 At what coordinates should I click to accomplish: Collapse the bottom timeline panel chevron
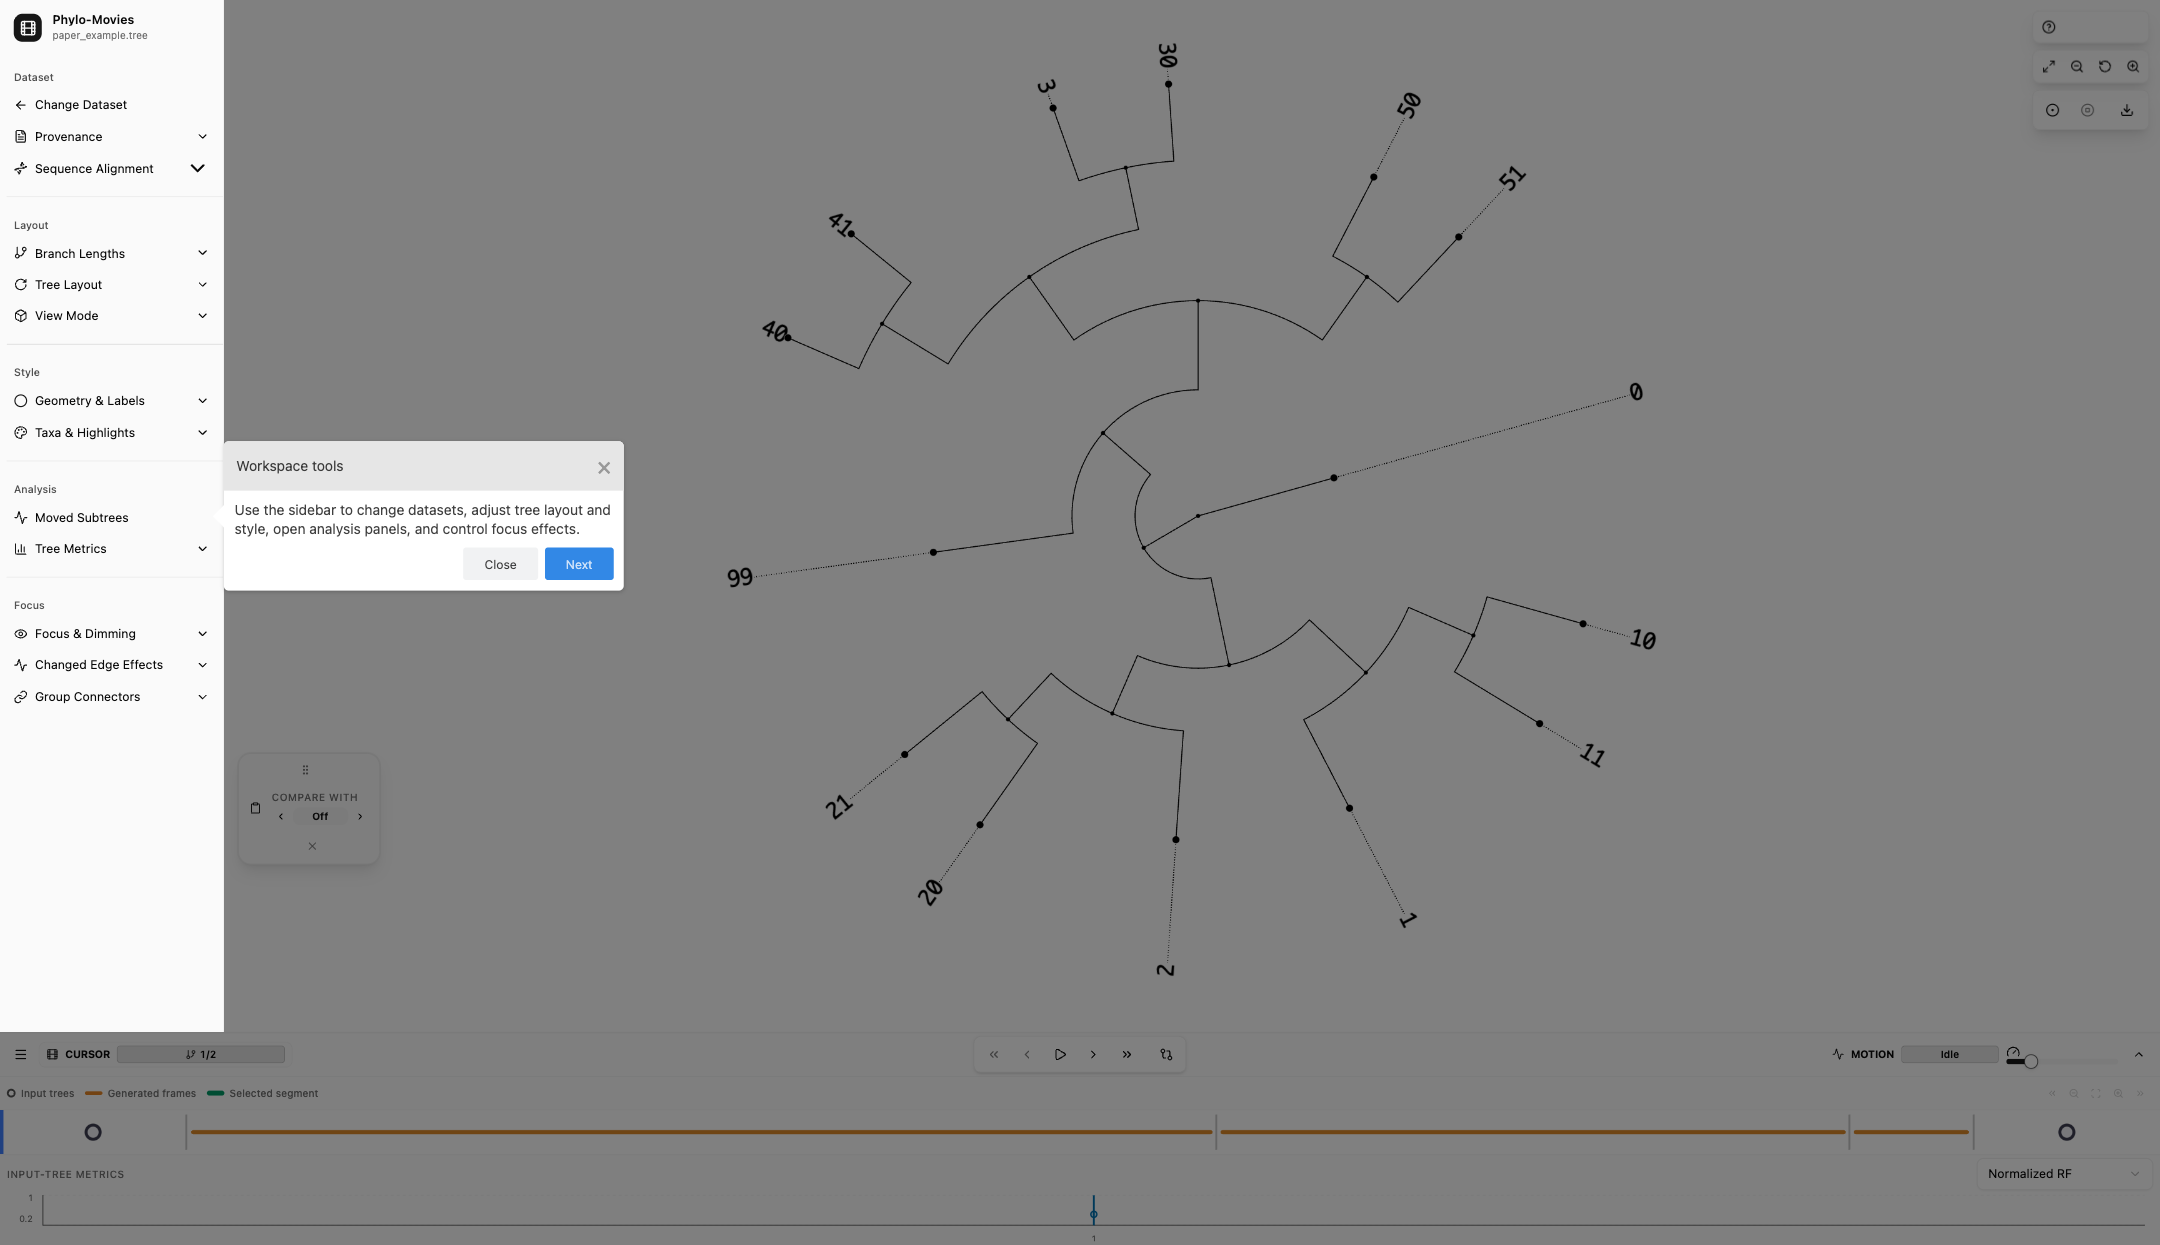tap(2138, 1054)
